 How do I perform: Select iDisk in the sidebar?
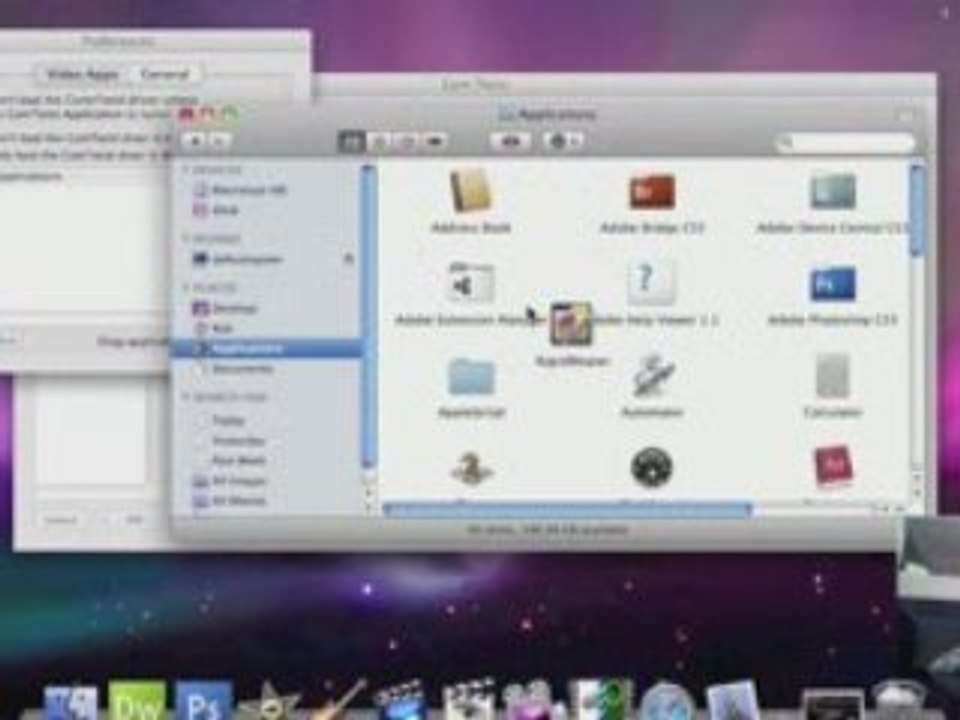pyautogui.click(x=216, y=210)
